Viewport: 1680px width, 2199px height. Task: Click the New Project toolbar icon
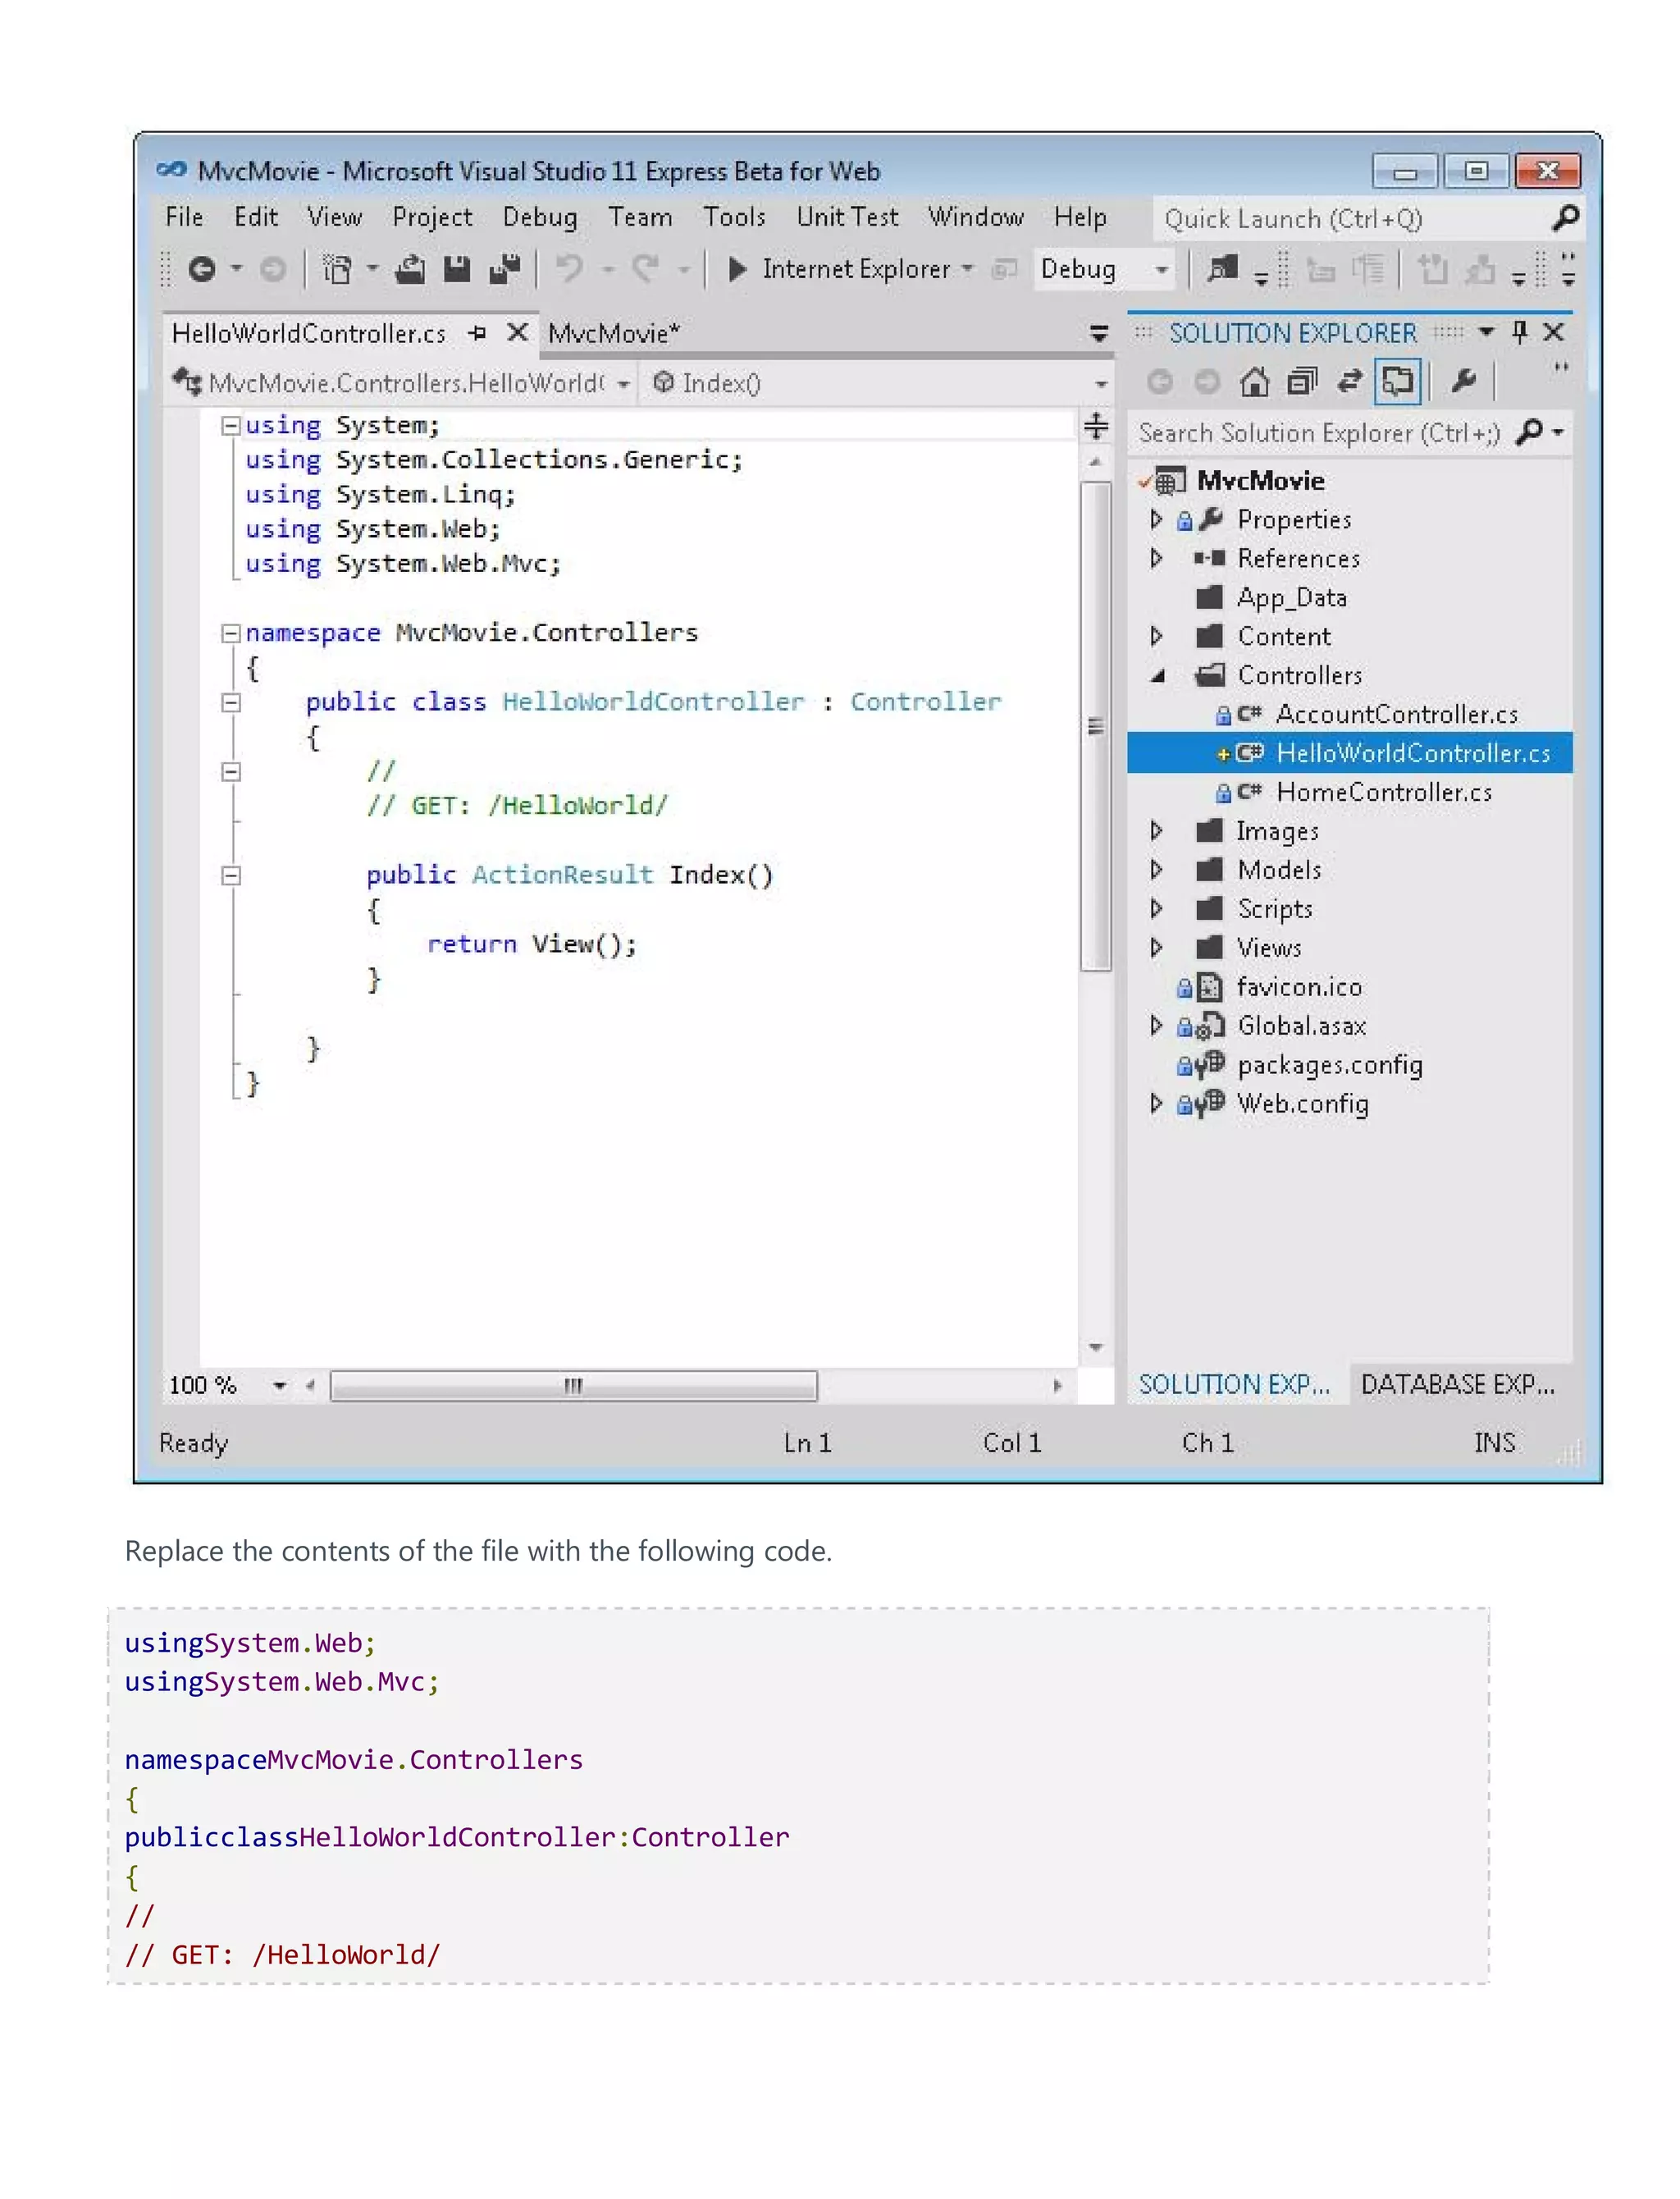click(x=337, y=269)
